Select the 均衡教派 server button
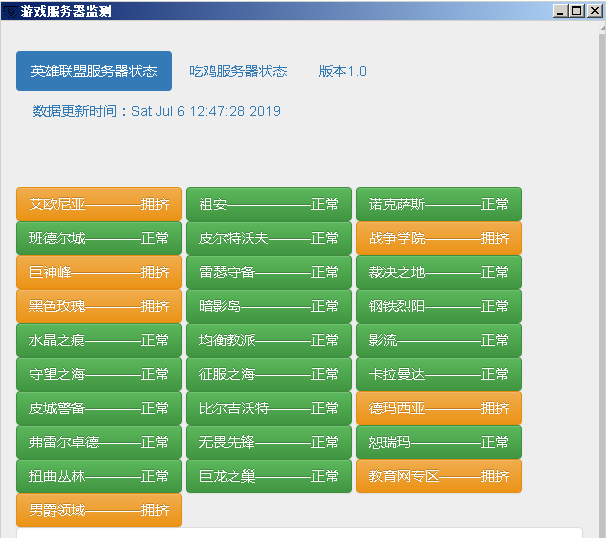Screen dimensions: 606x538 point(269,340)
